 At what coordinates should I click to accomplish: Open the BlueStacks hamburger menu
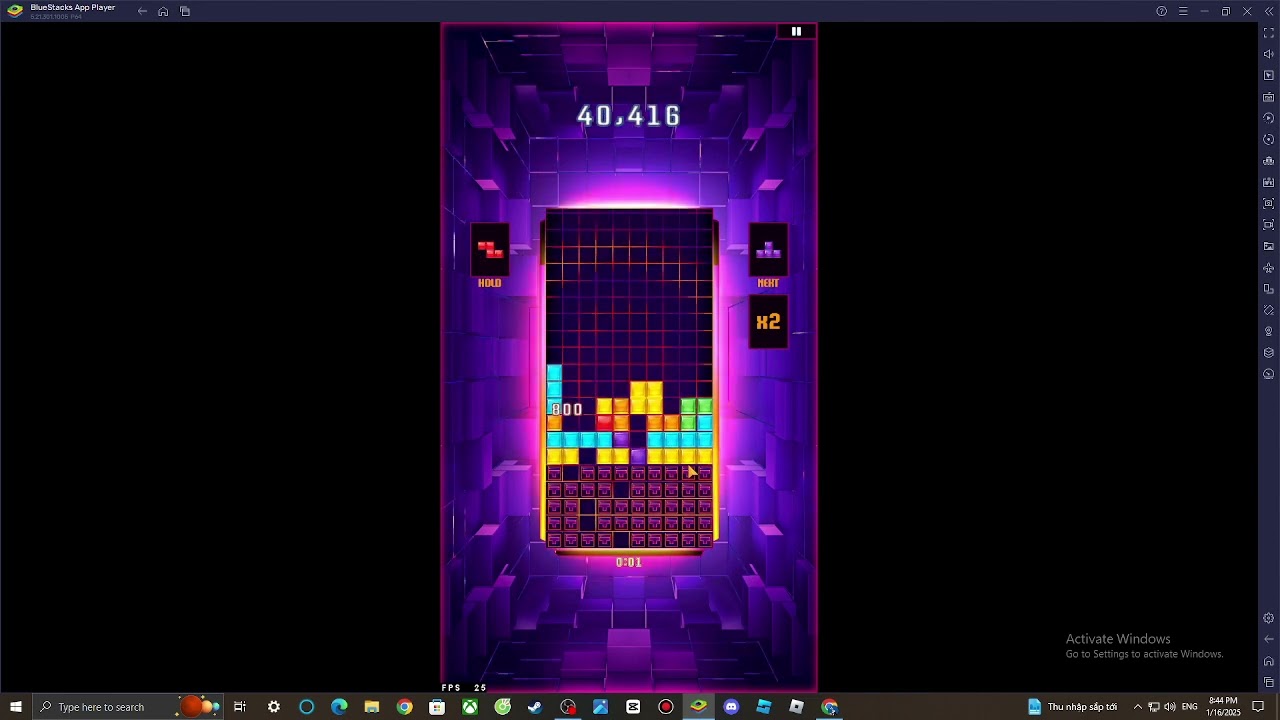click(1183, 11)
